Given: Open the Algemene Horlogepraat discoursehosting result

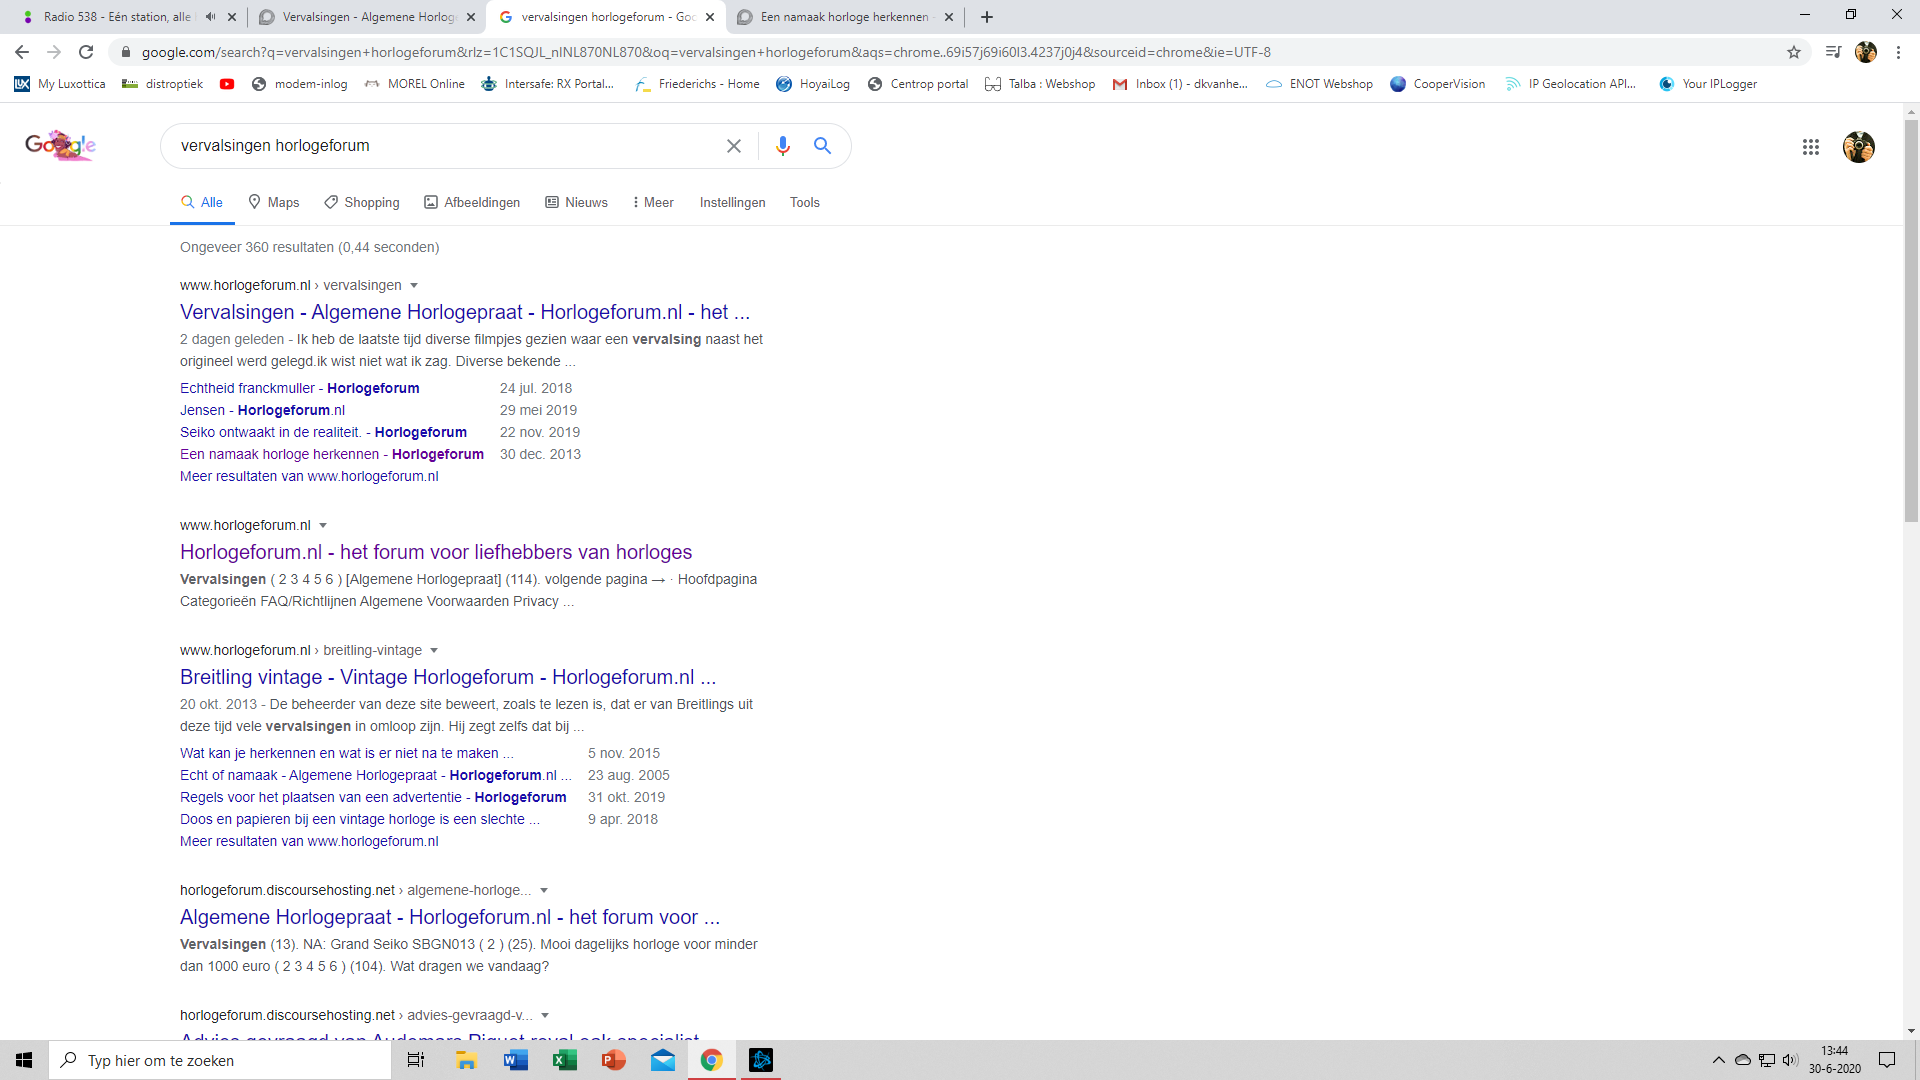Looking at the screenshot, I should click(450, 917).
